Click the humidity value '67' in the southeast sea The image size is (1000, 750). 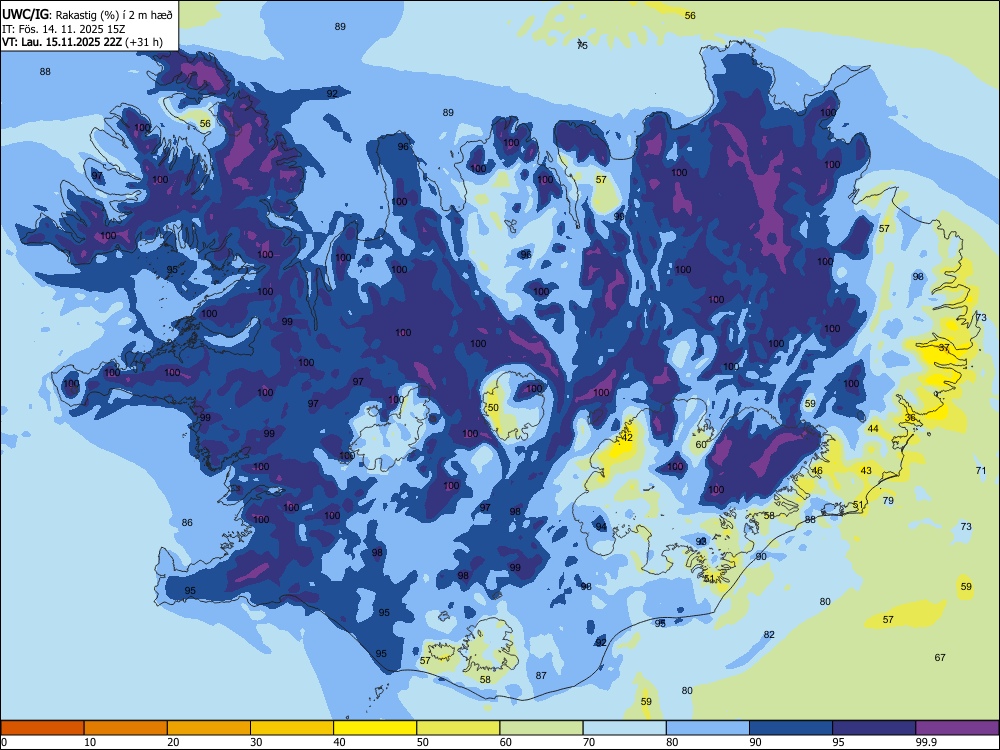pos(940,658)
